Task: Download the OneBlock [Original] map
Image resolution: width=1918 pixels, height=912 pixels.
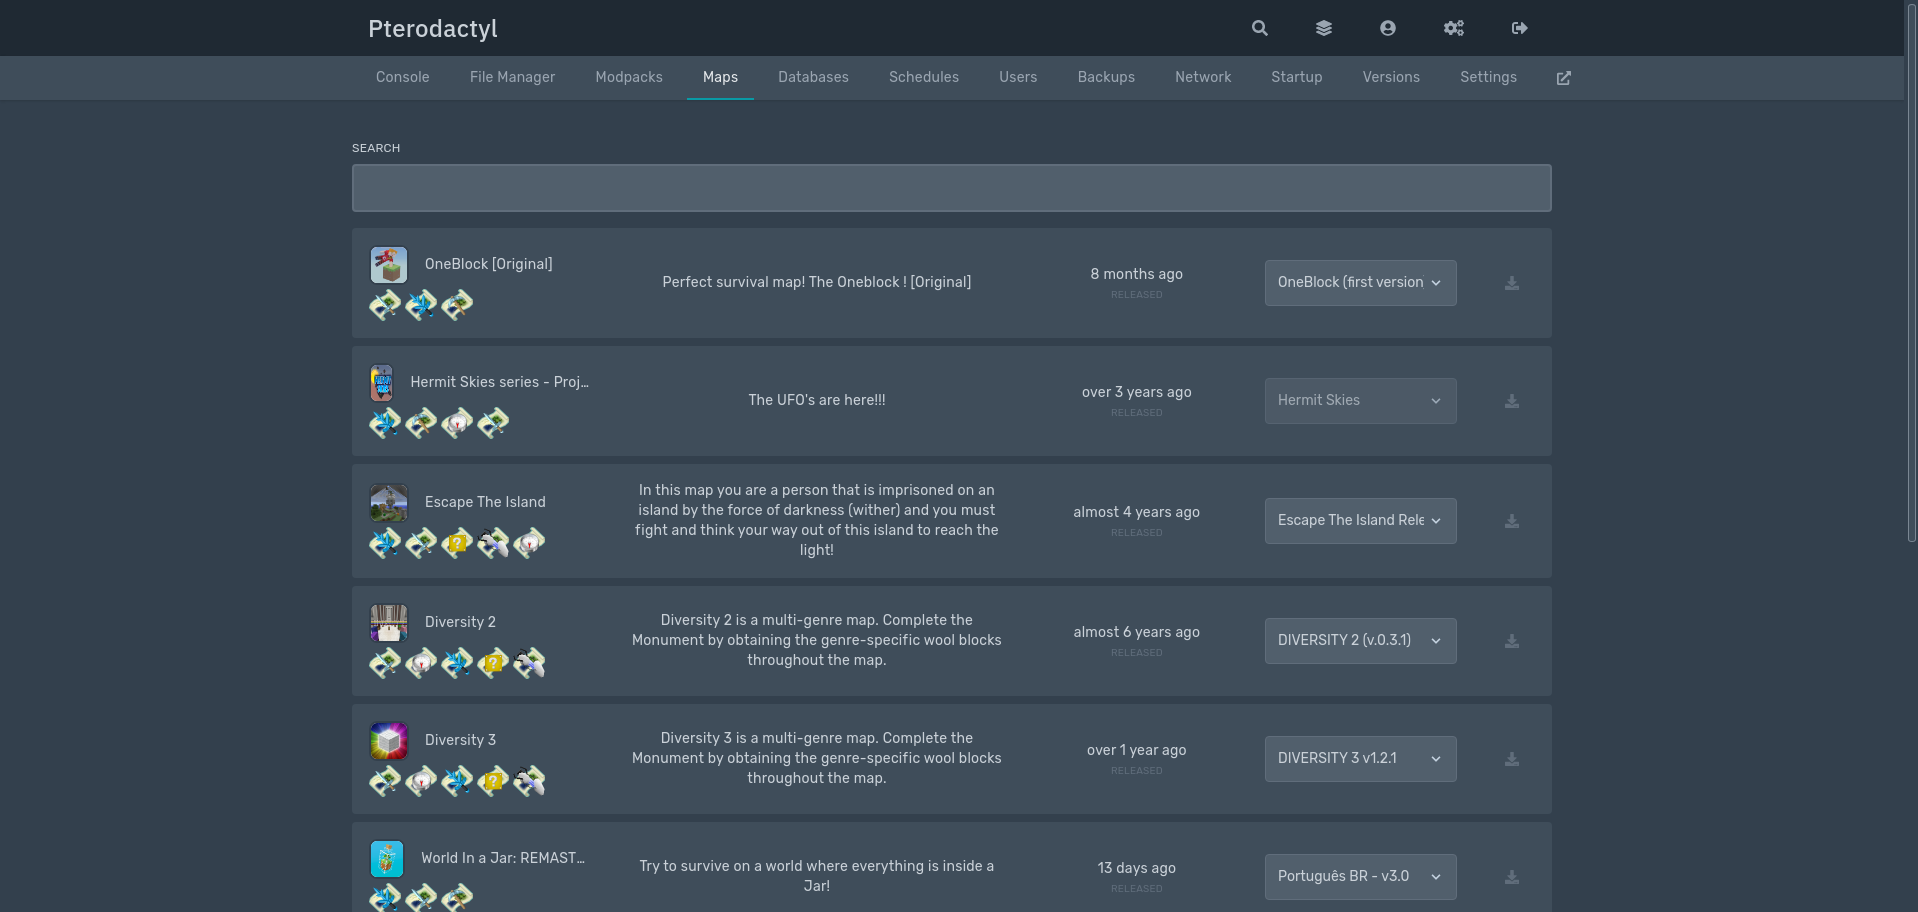Action: [1511, 283]
